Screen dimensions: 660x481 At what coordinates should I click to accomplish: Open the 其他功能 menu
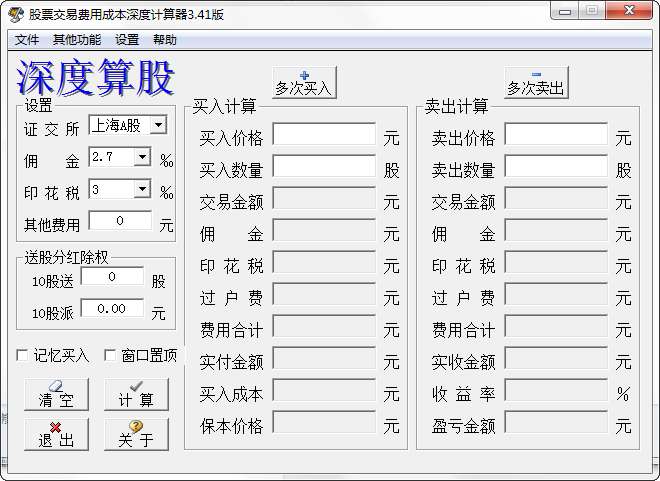77,40
